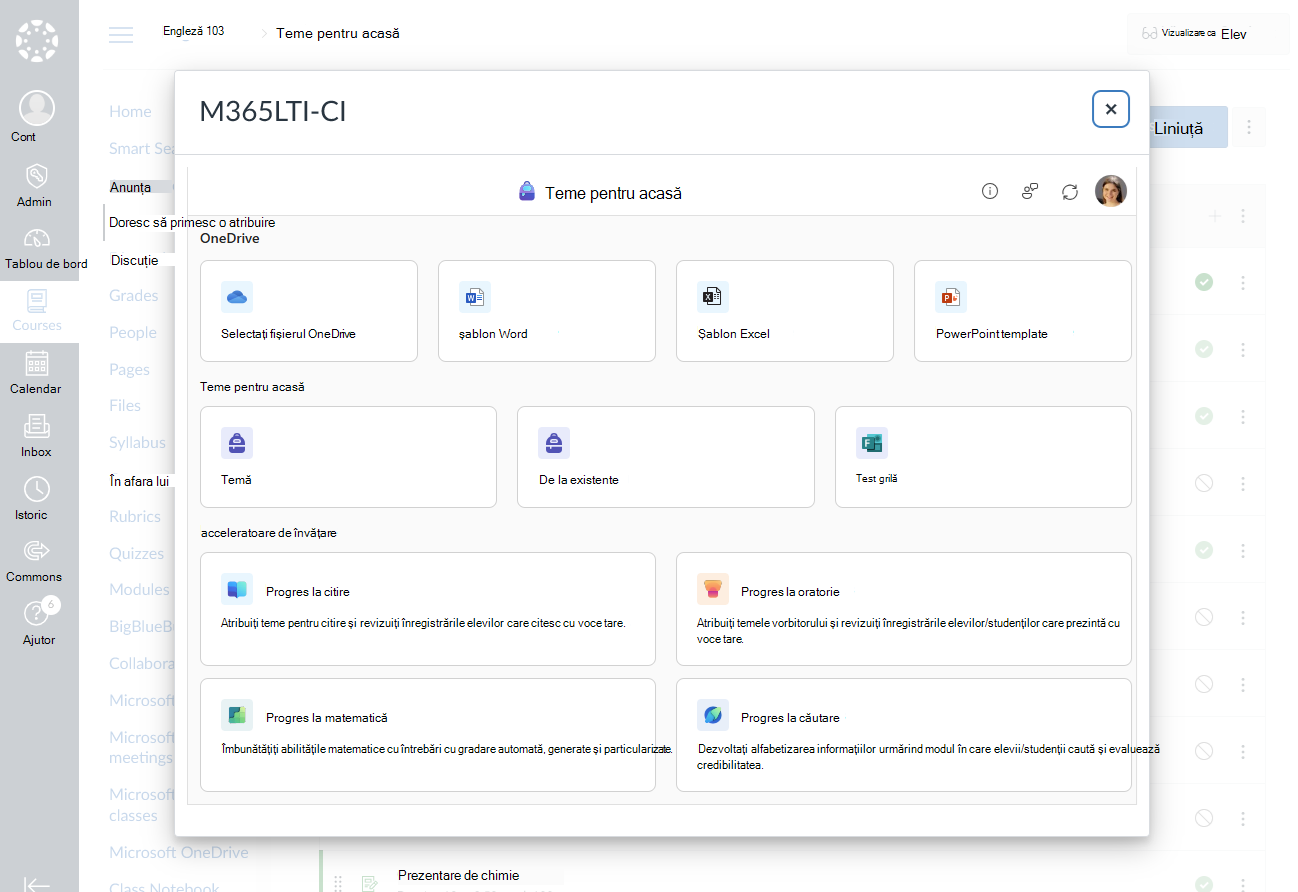Choose the PowerPoint template card
The image size is (1298, 892).
pos(1023,311)
